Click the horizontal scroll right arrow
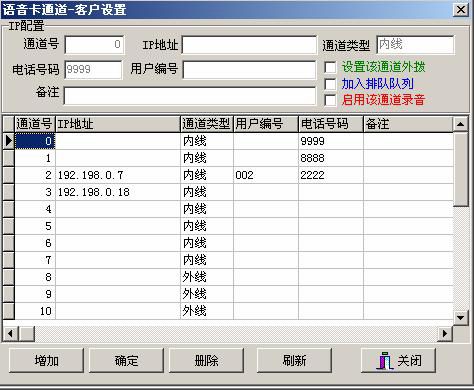The image size is (474, 390). [x=445, y=333]
